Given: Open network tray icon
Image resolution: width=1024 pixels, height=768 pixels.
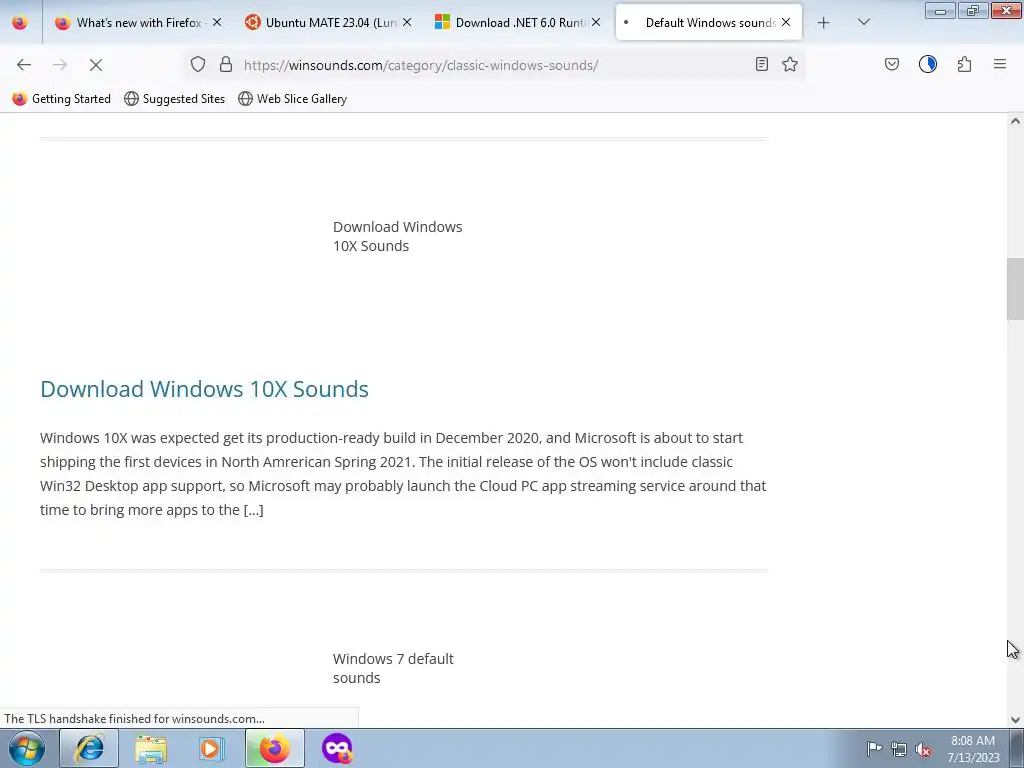Looking at the screenshot, I should click(899, 749).
